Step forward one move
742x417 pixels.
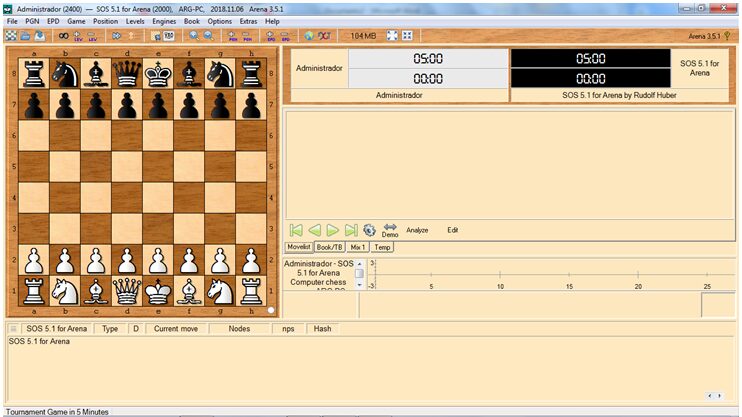click(x=333, y=231)
